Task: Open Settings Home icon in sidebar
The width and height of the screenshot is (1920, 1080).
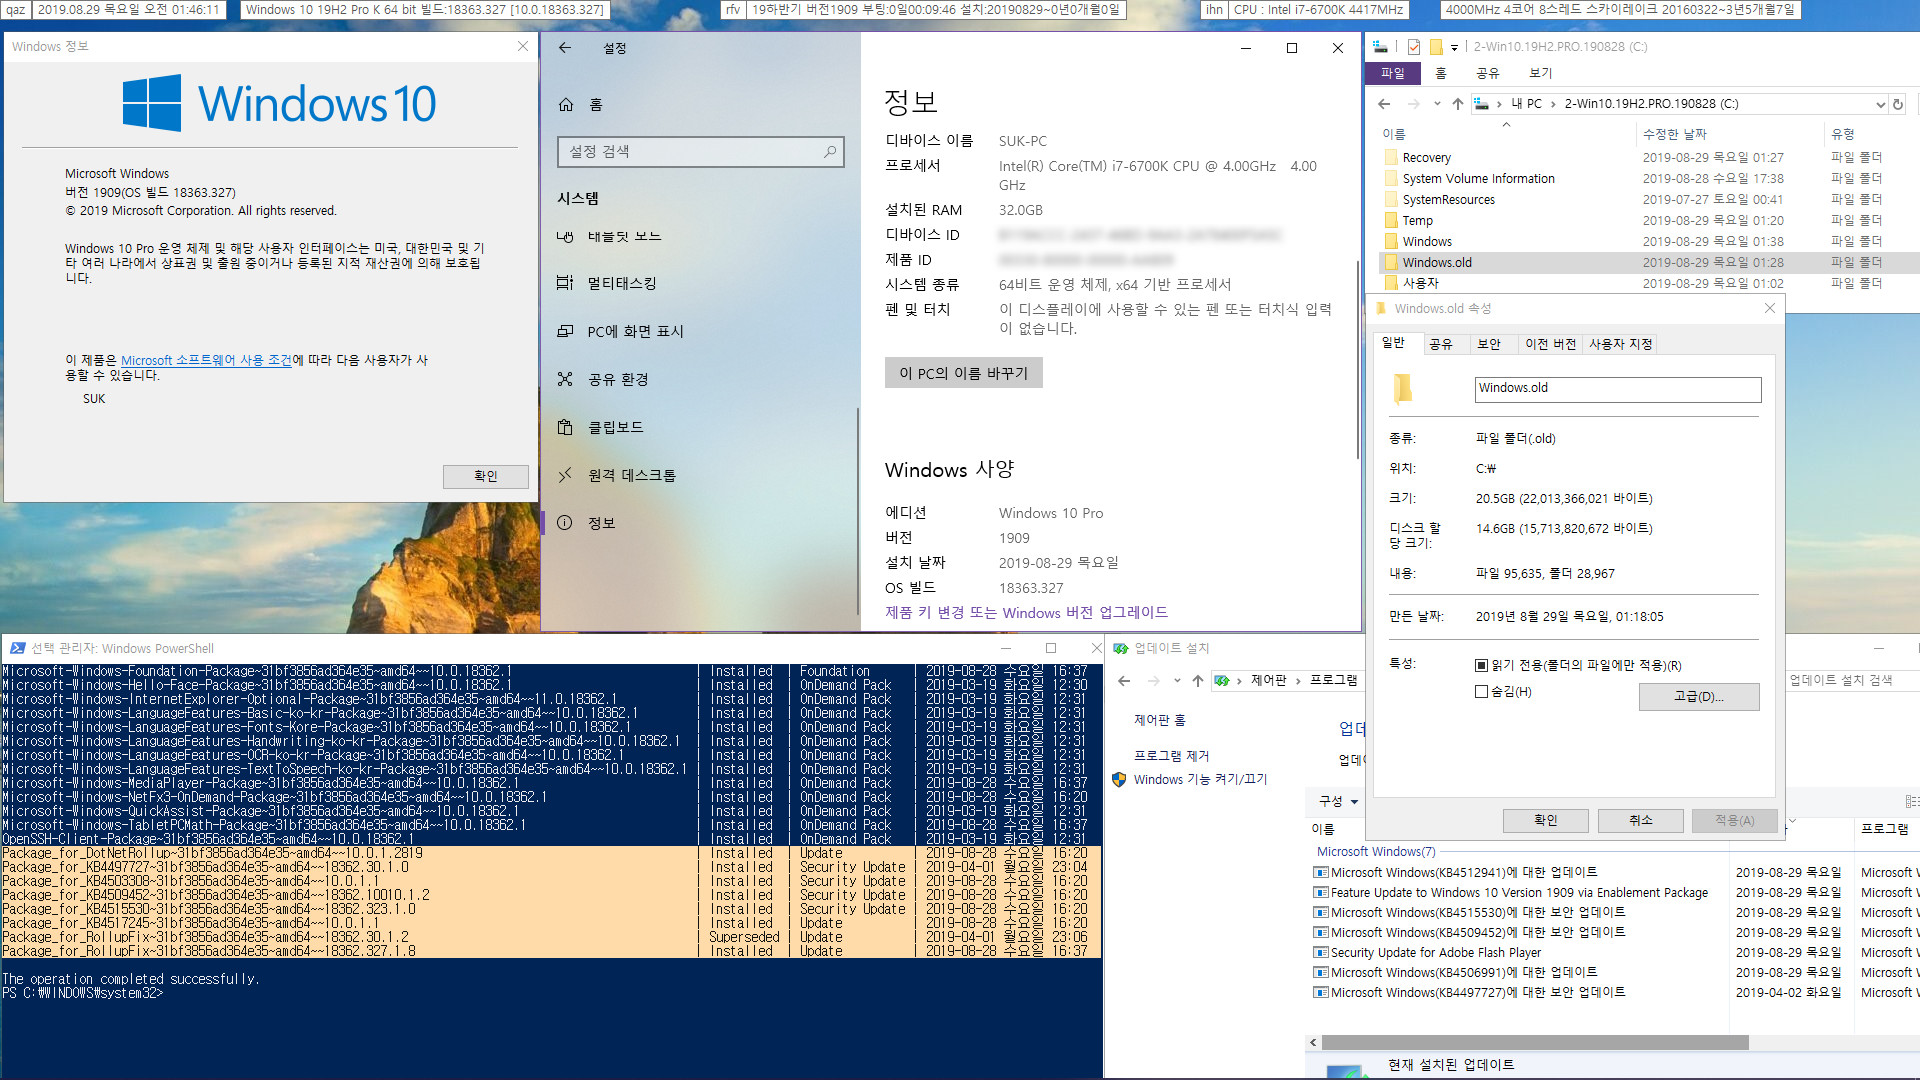Action: (x=566, y=104)
